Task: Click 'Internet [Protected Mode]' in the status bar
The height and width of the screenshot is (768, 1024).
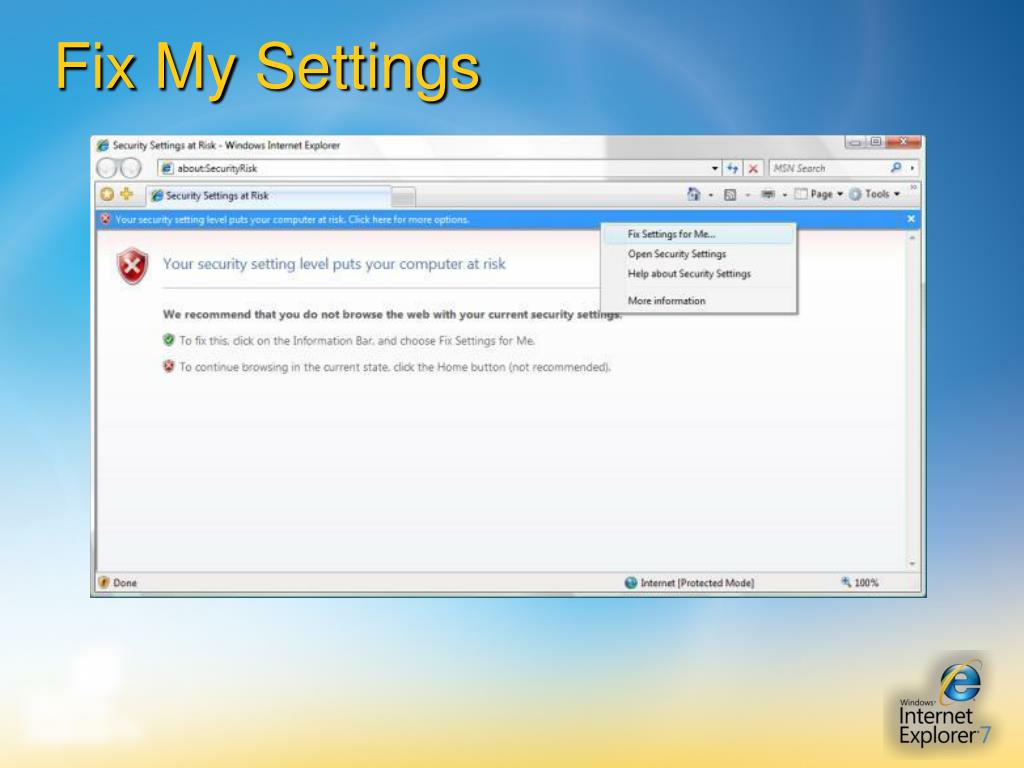Action: 697,583
